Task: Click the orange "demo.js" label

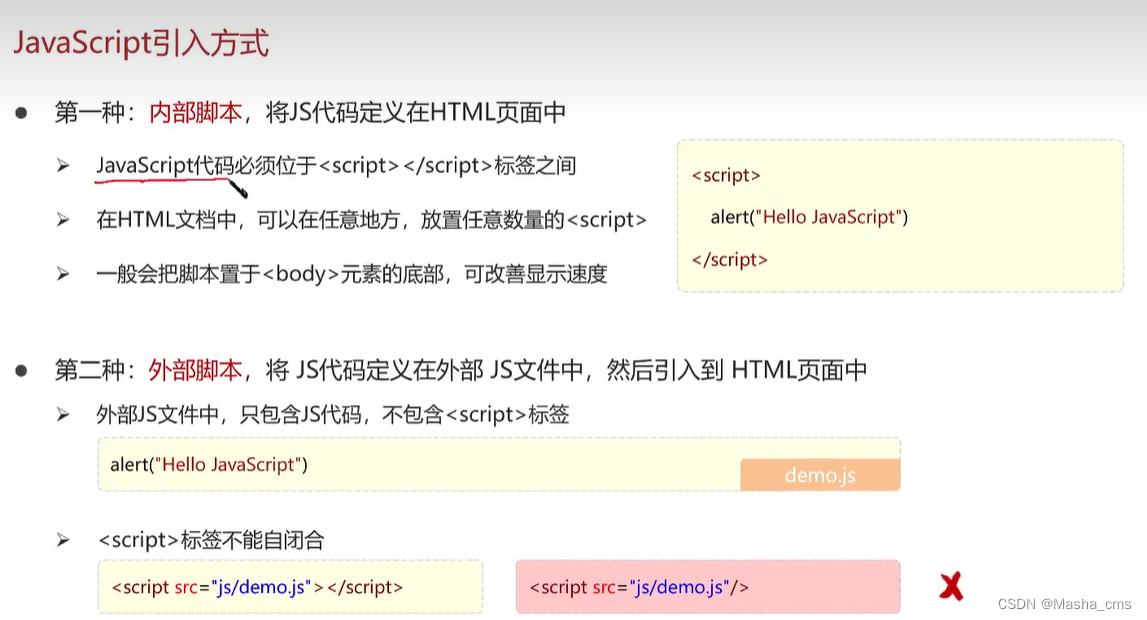Action: (x=820, y=475)
